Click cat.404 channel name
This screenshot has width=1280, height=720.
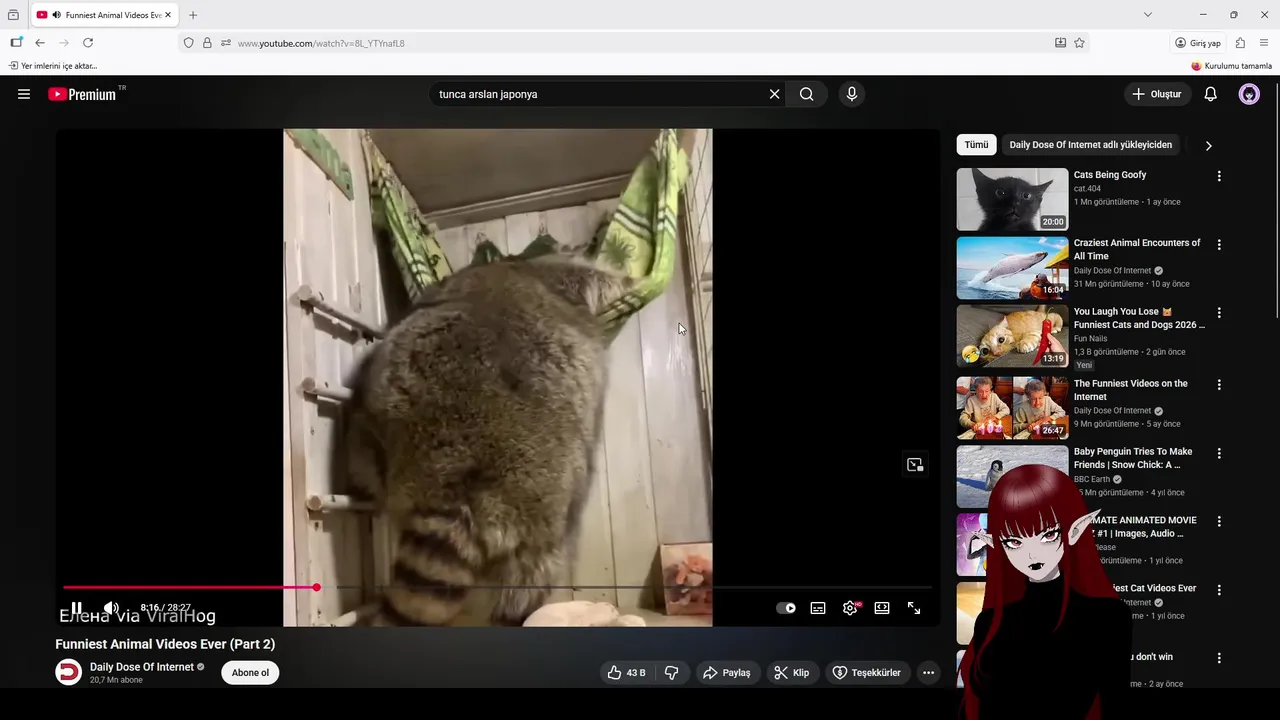(1087, 189)
